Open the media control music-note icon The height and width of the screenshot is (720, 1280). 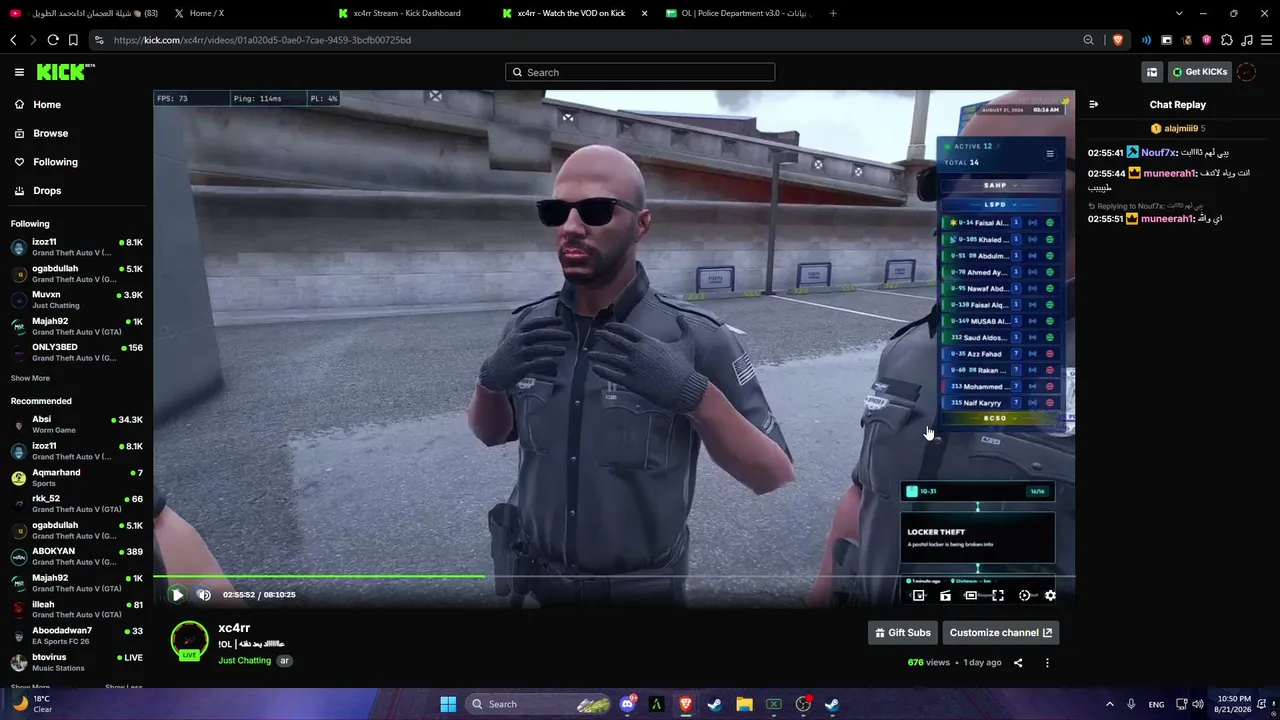1247,40
